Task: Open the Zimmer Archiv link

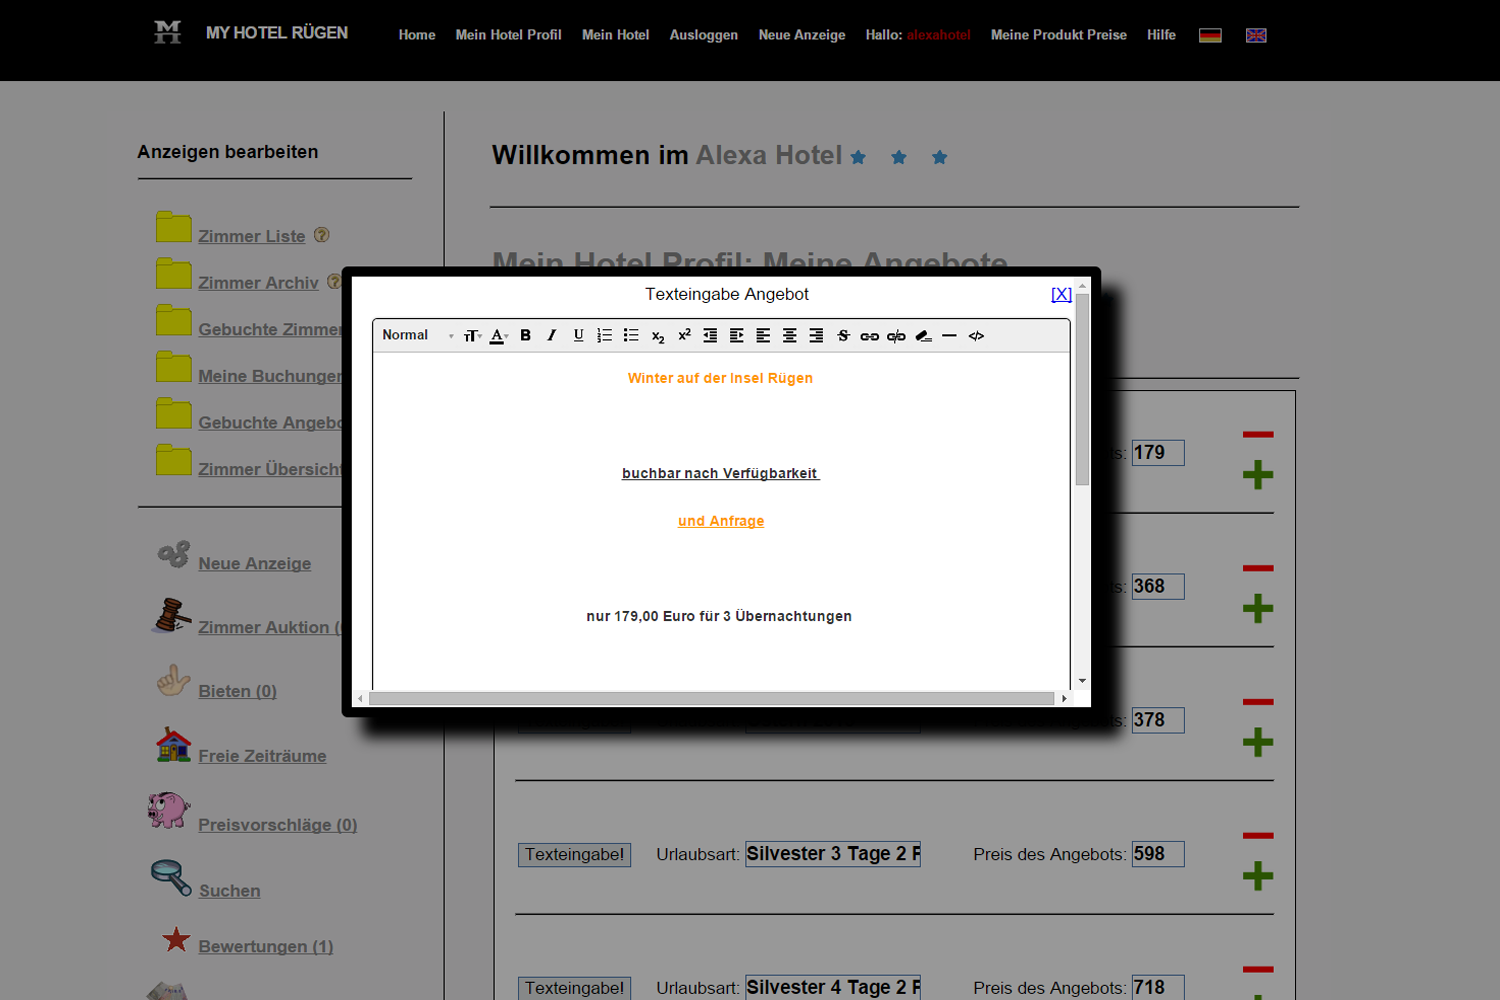Action: click(258, 283)
